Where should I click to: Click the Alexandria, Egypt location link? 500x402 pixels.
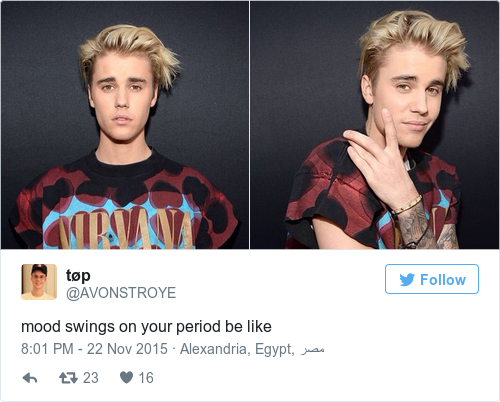237,349
